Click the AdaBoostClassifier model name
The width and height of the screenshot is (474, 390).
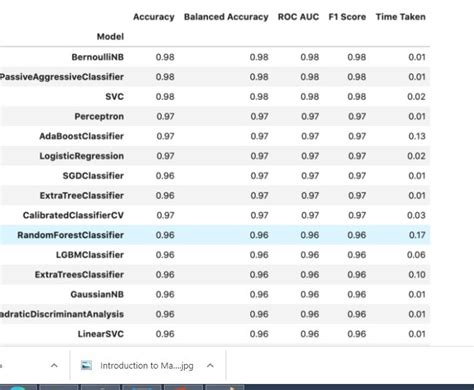pyautogui.click(x=81, y=136)
